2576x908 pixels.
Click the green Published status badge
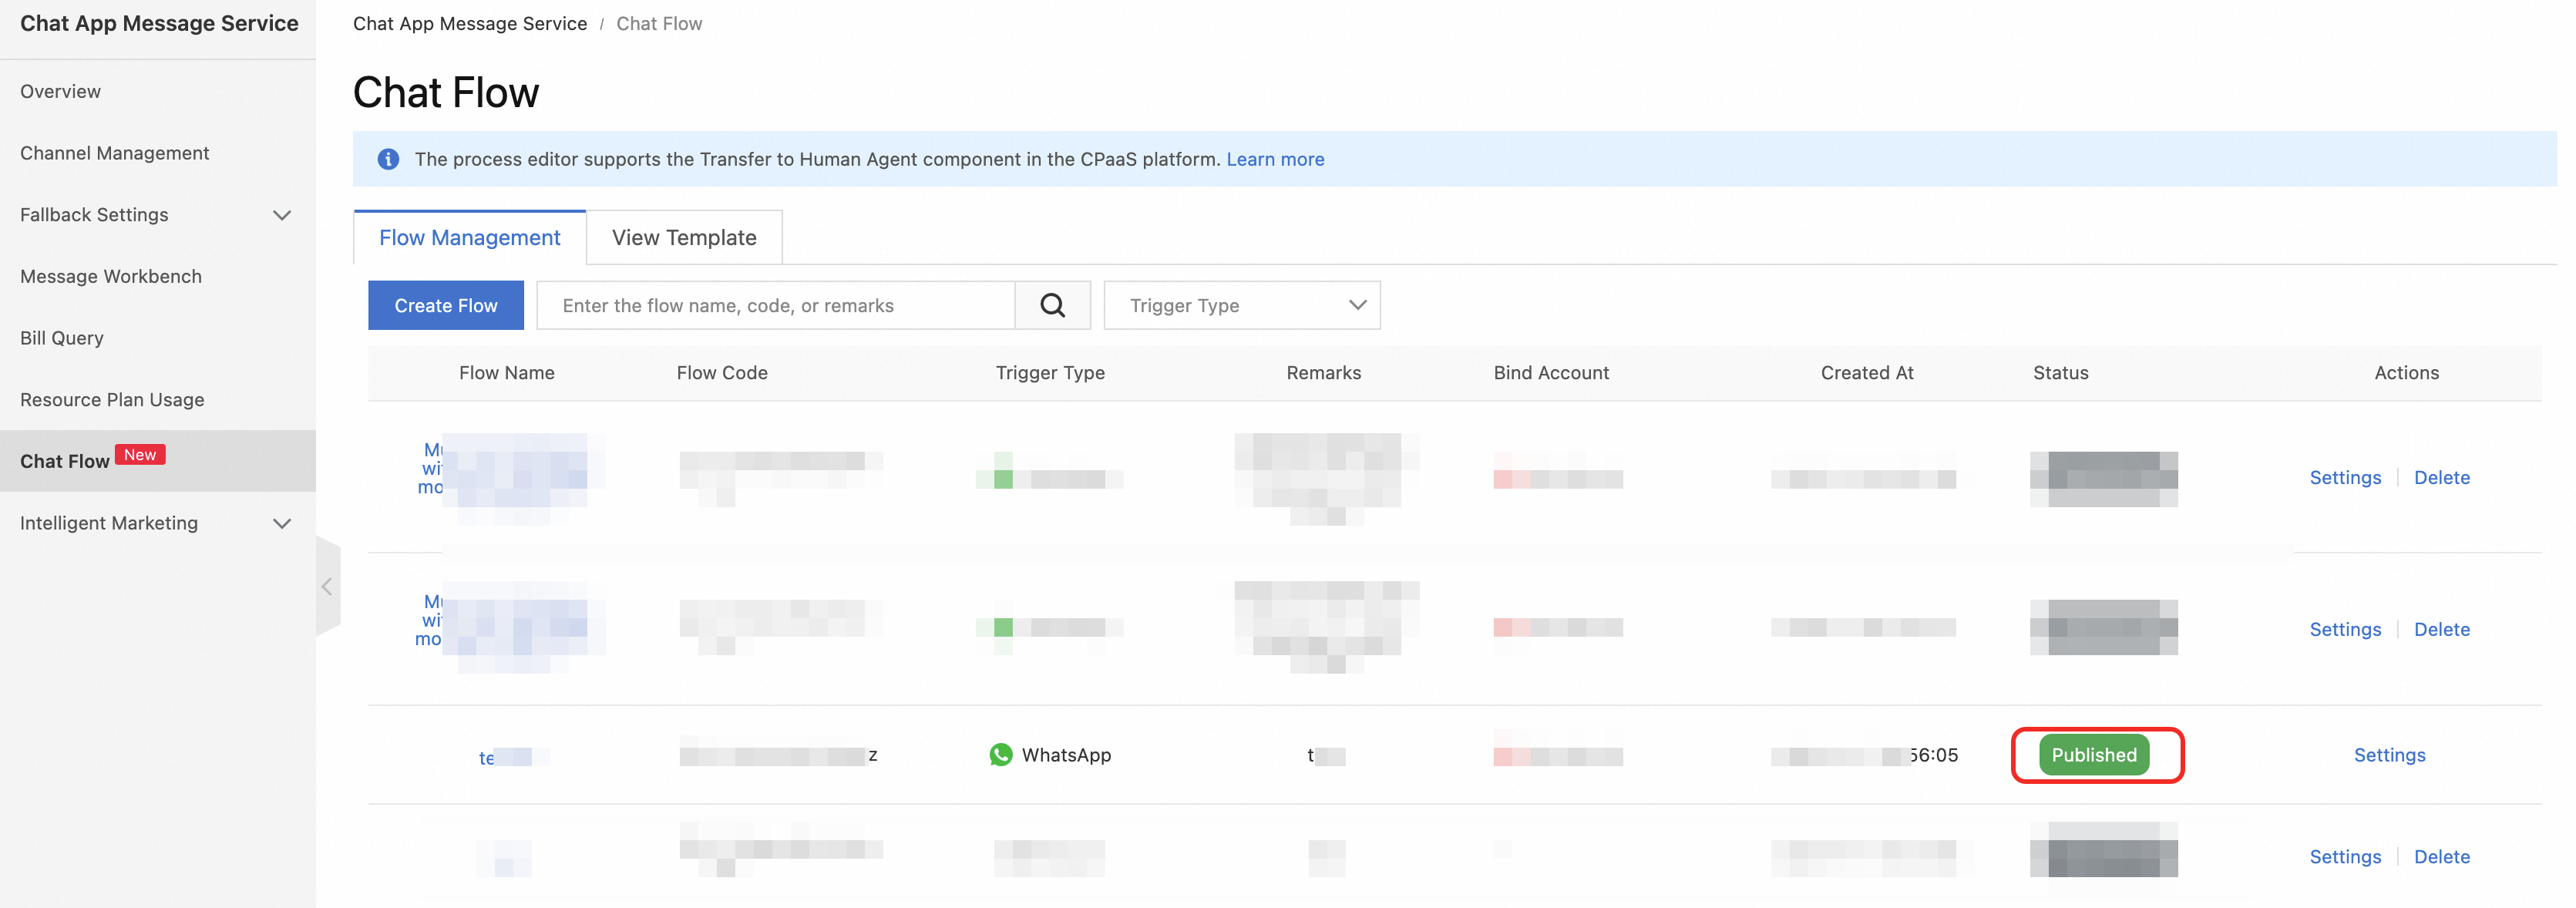[x=2094, y=755]
